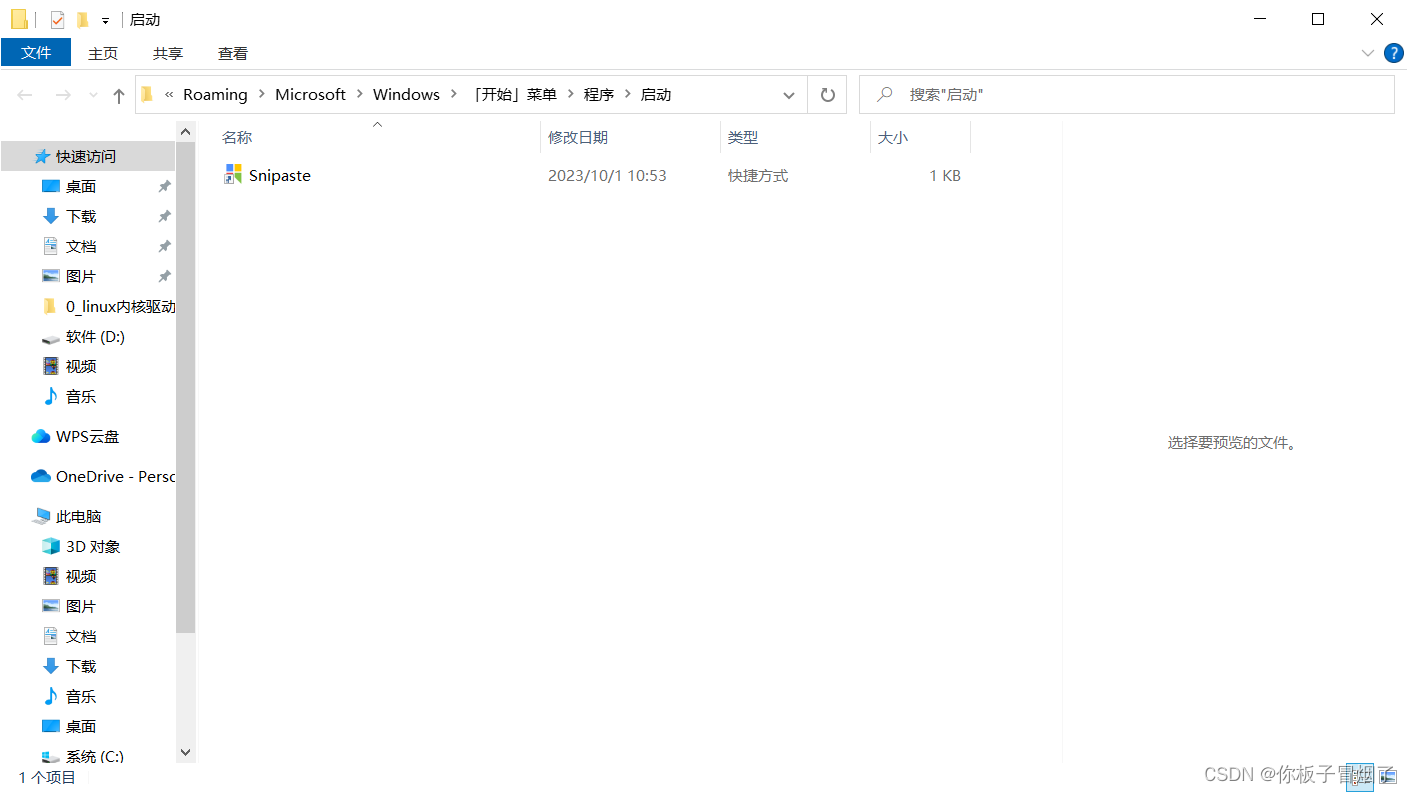Open WPS云盘 in the sidebar
The image size is (1408, 793).
(85, 436)
